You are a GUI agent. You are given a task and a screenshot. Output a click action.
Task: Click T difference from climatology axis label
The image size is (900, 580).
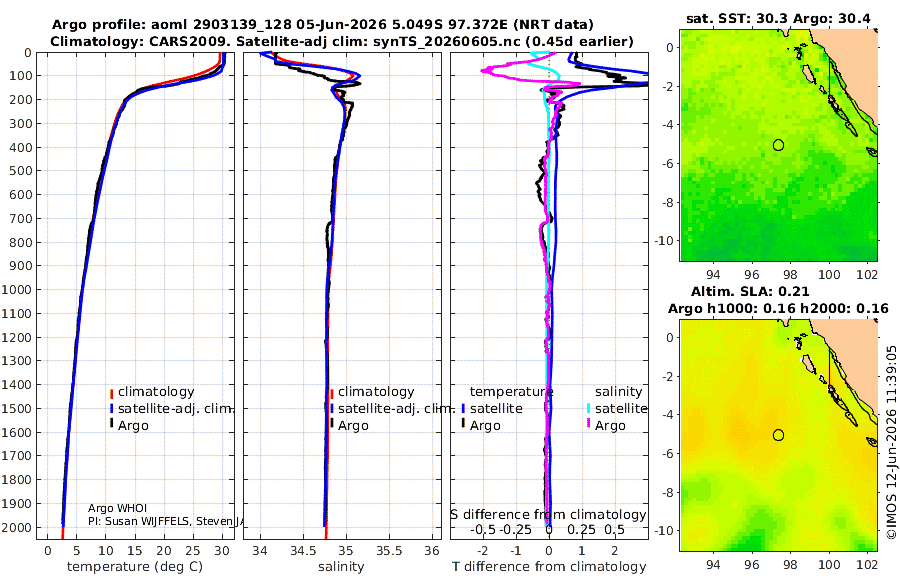(549, 567)
